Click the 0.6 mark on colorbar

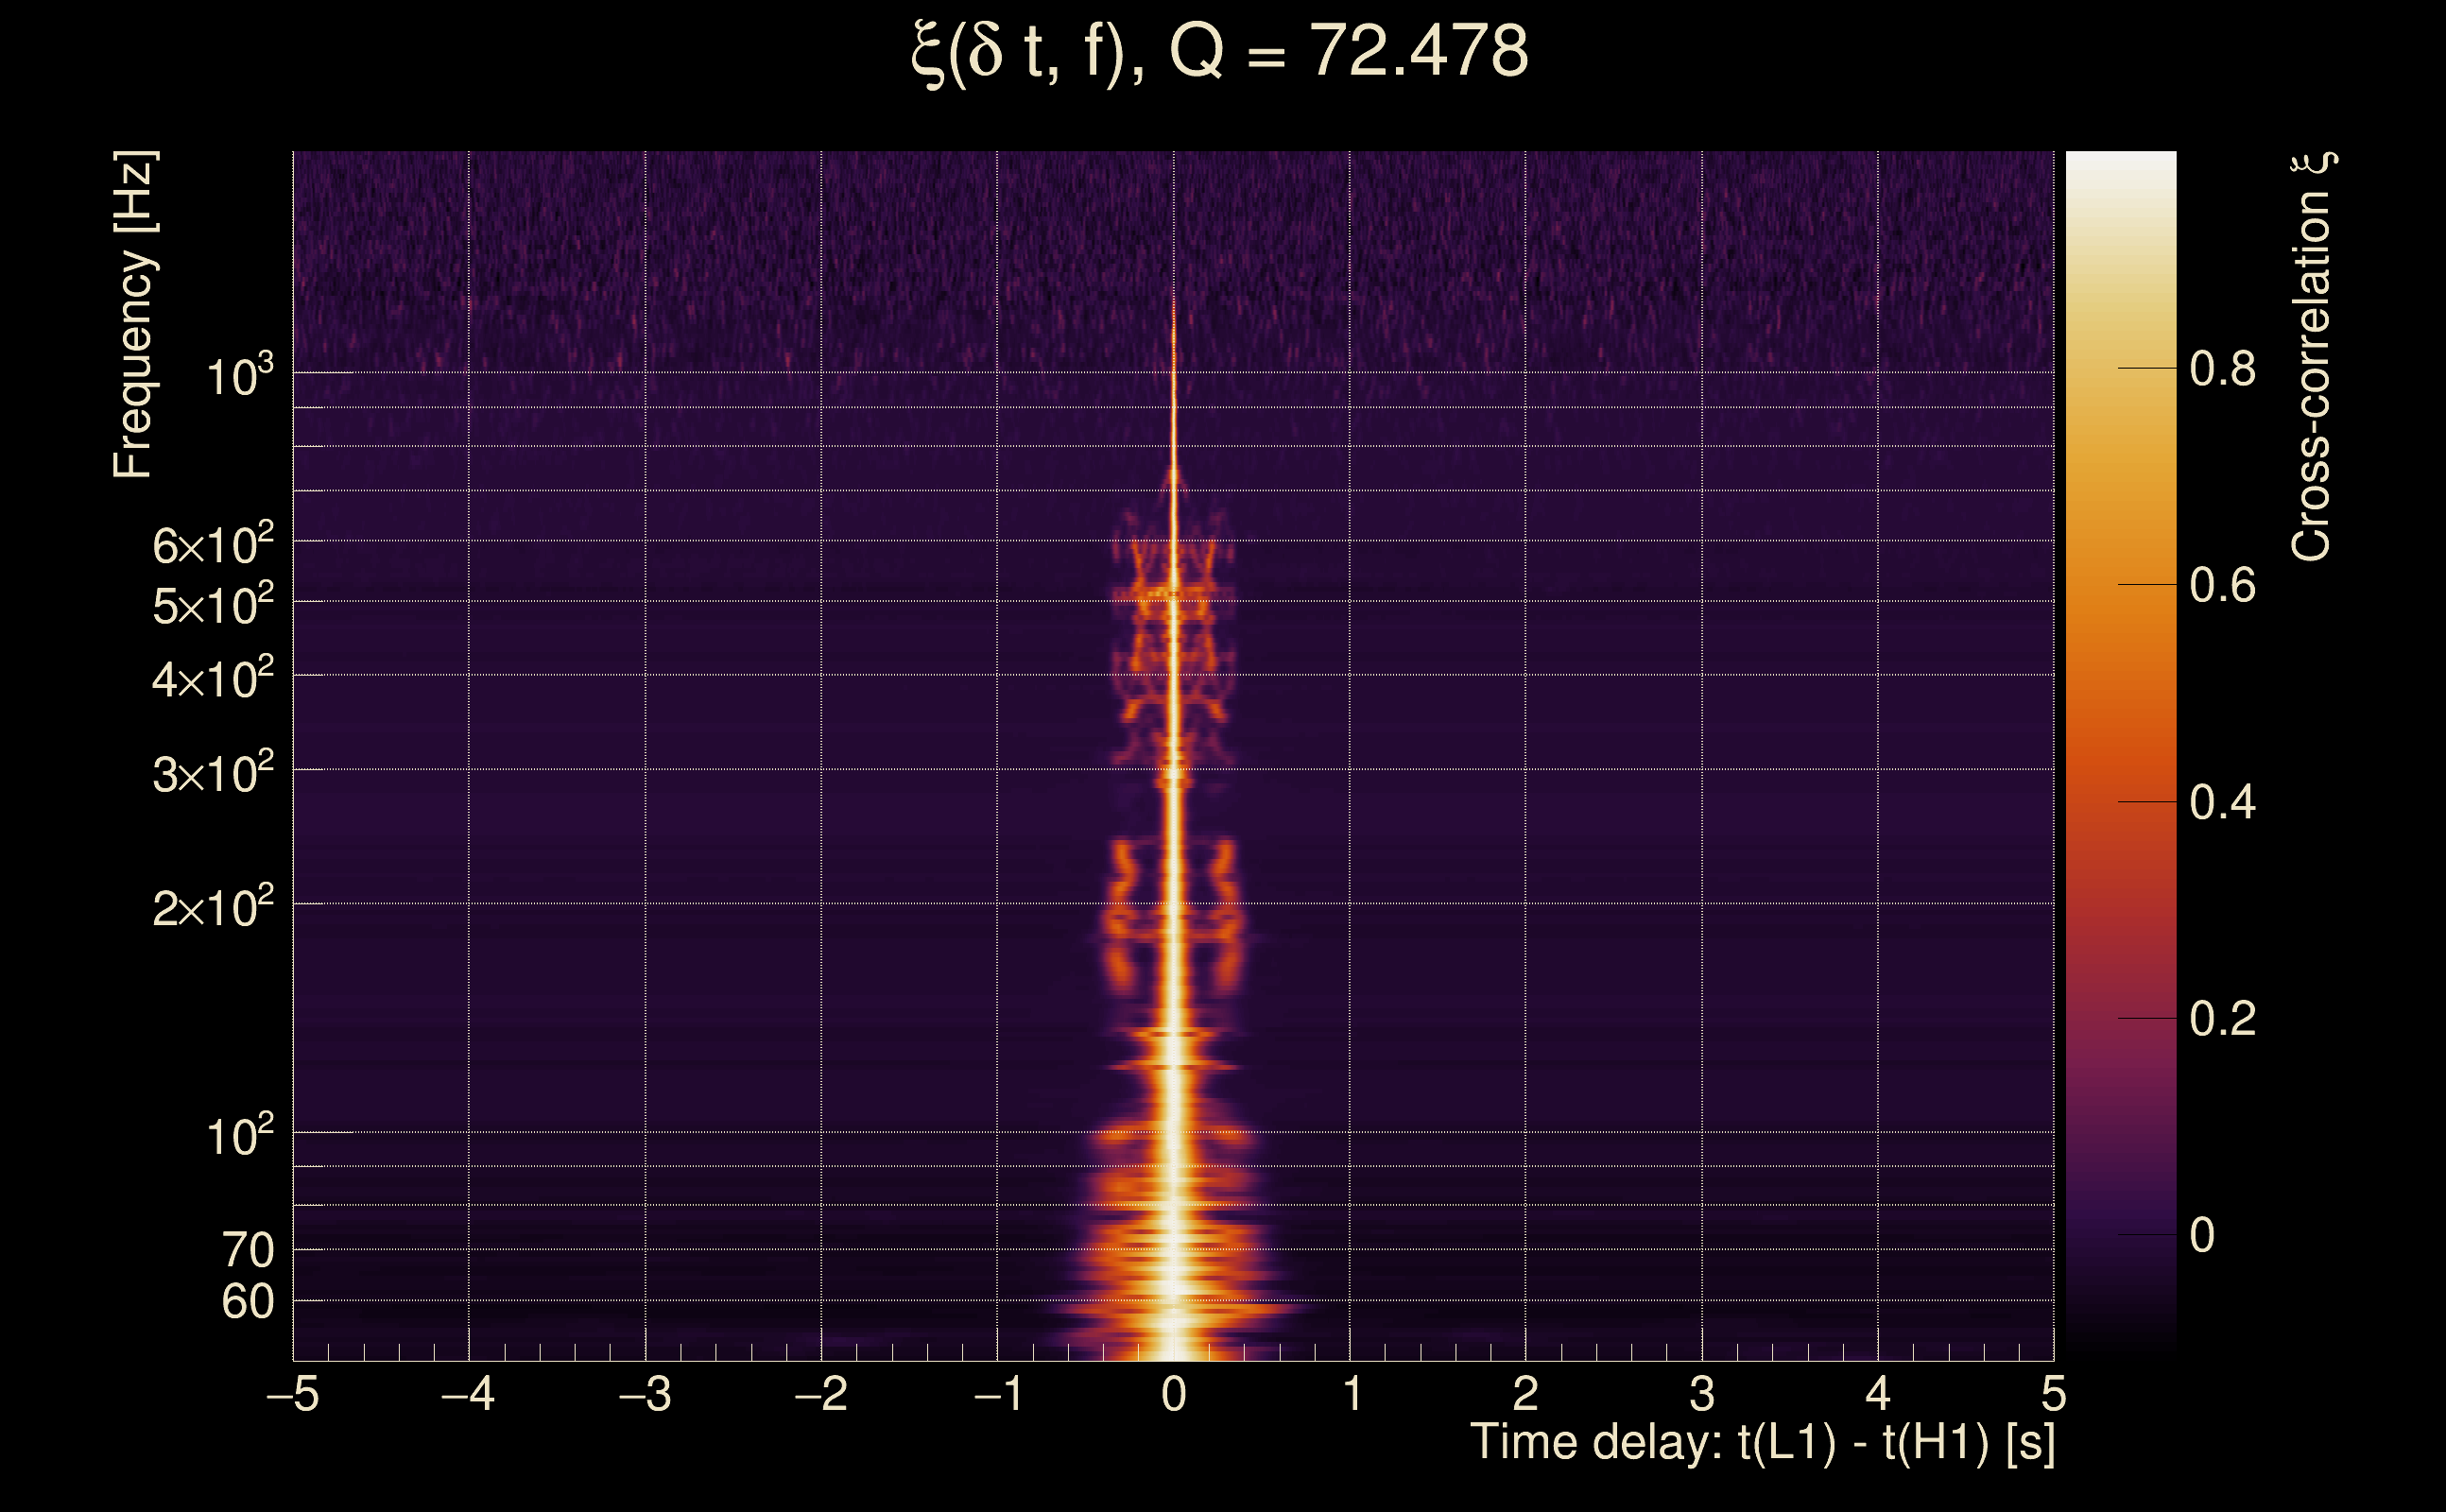click(2222, 585)
